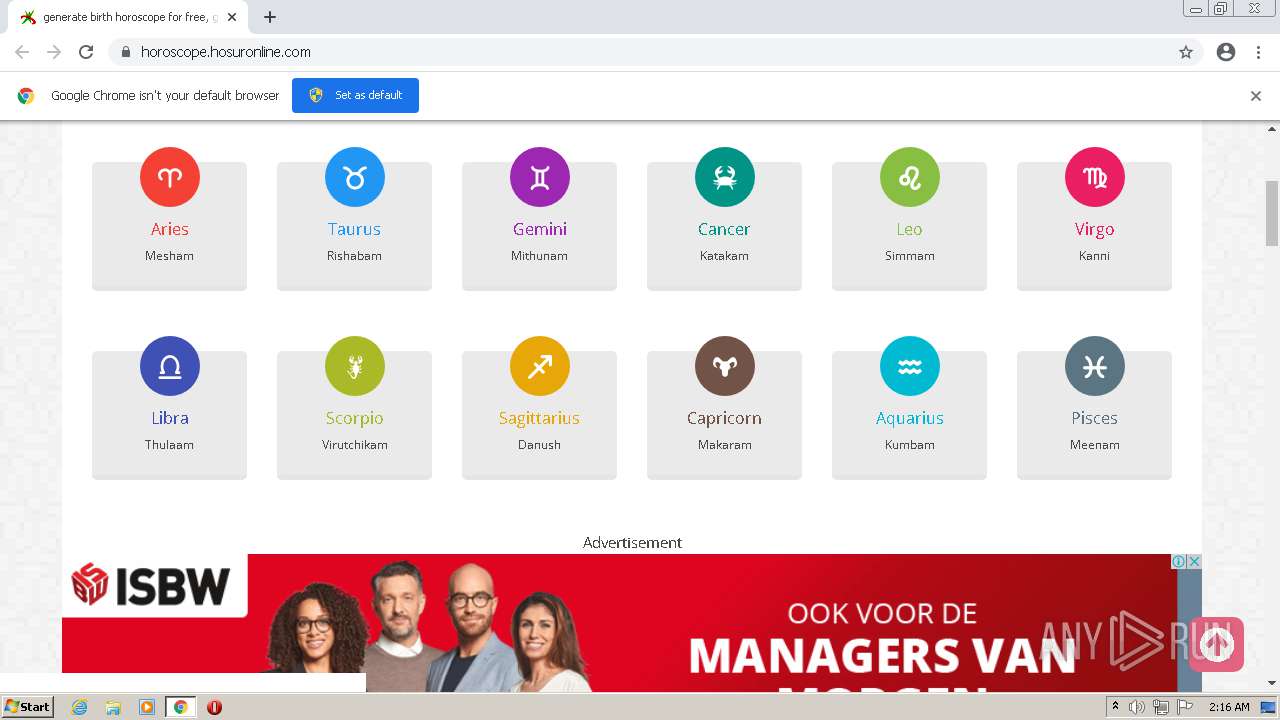Click the Aries ram symbol icon
This screenshot has height=720, width=1280.
pos(170,177)
